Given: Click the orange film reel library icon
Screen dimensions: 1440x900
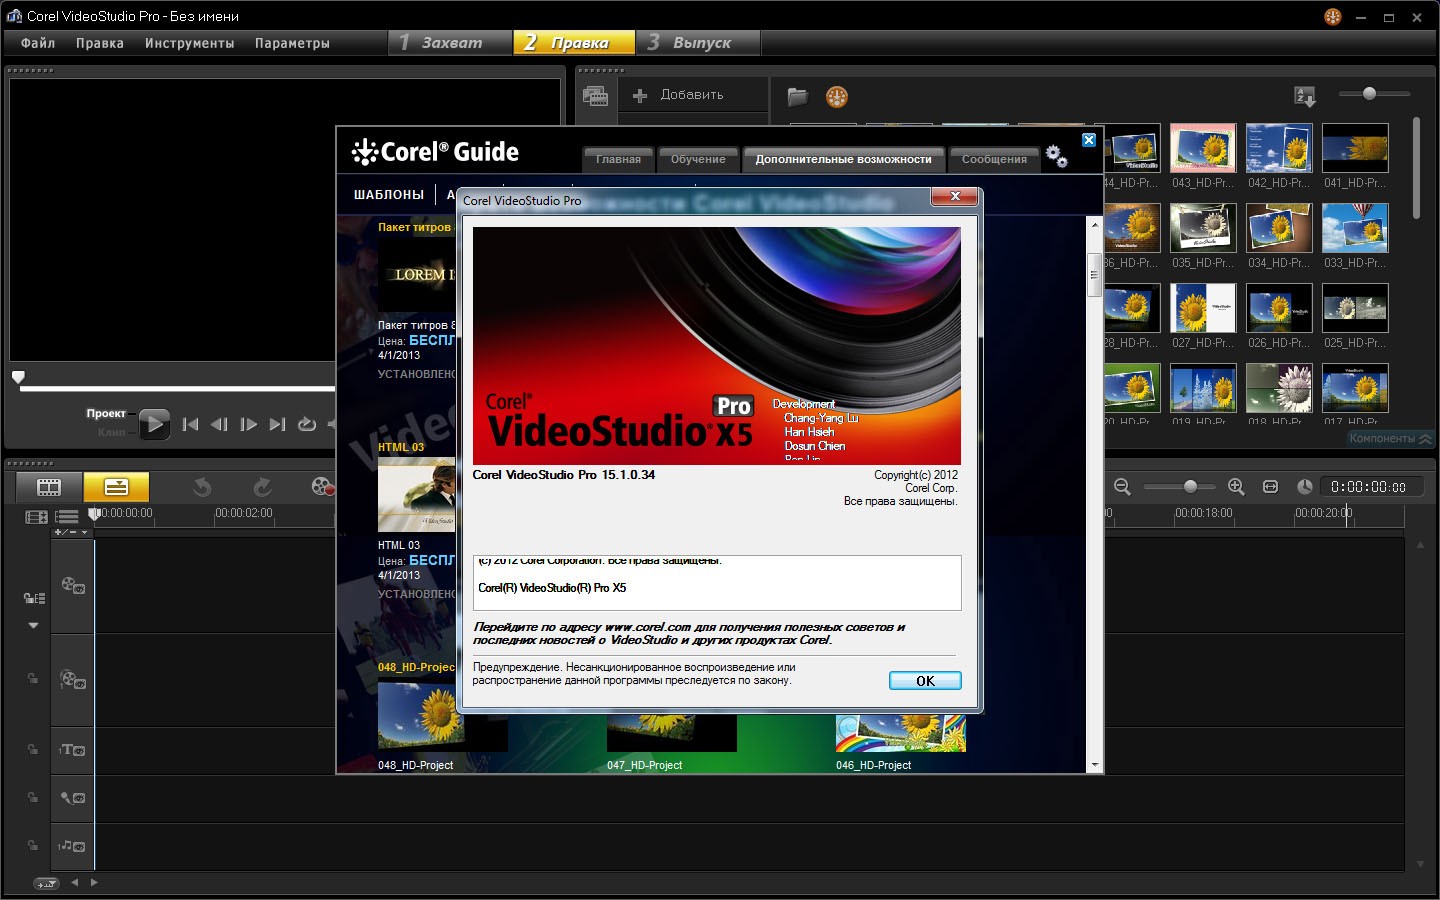Looking at the screenshot, I should [837, 96].
